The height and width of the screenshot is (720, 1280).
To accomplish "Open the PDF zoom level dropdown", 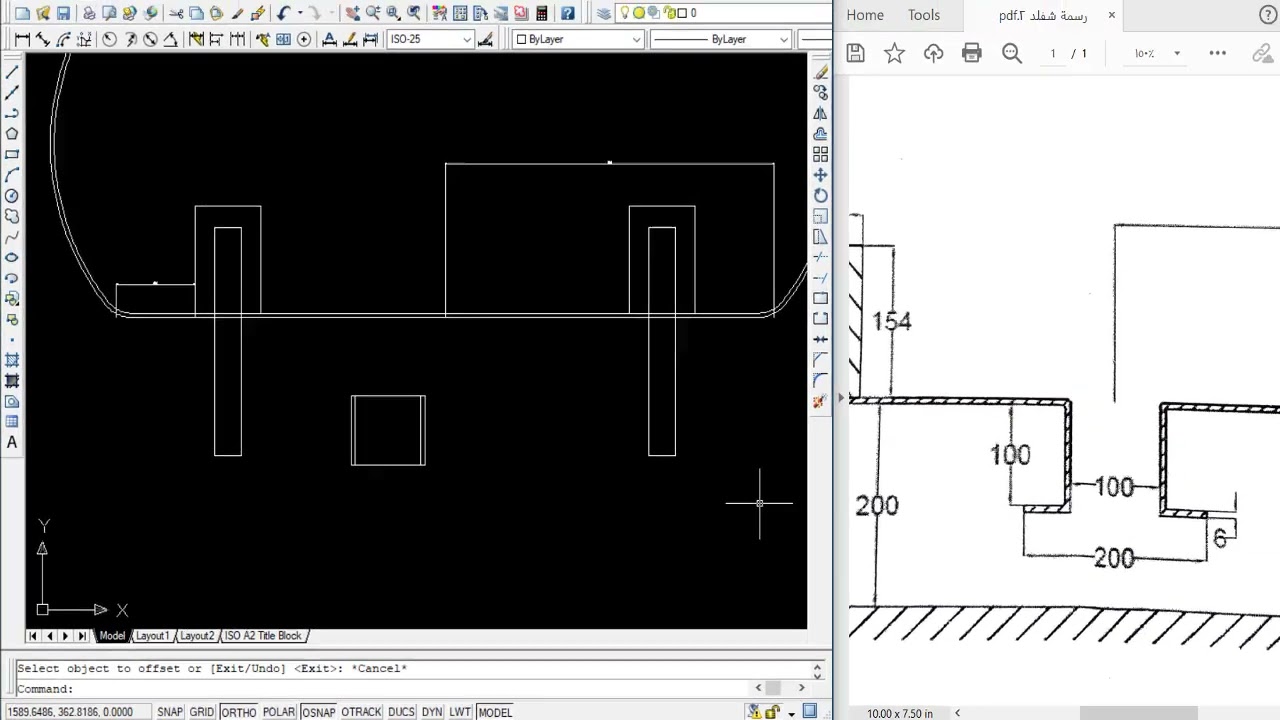I will (x=1177, y=53).
